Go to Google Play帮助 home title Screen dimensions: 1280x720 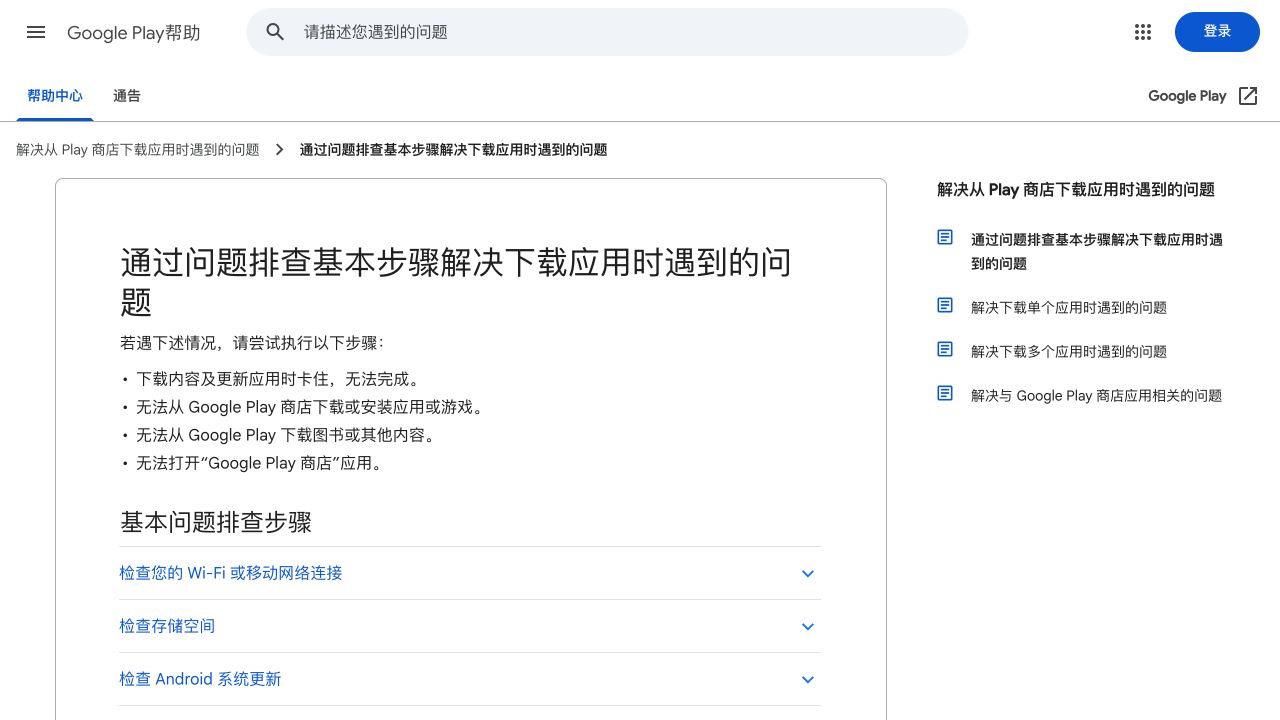pyautogui.click(x=134, y=33)
